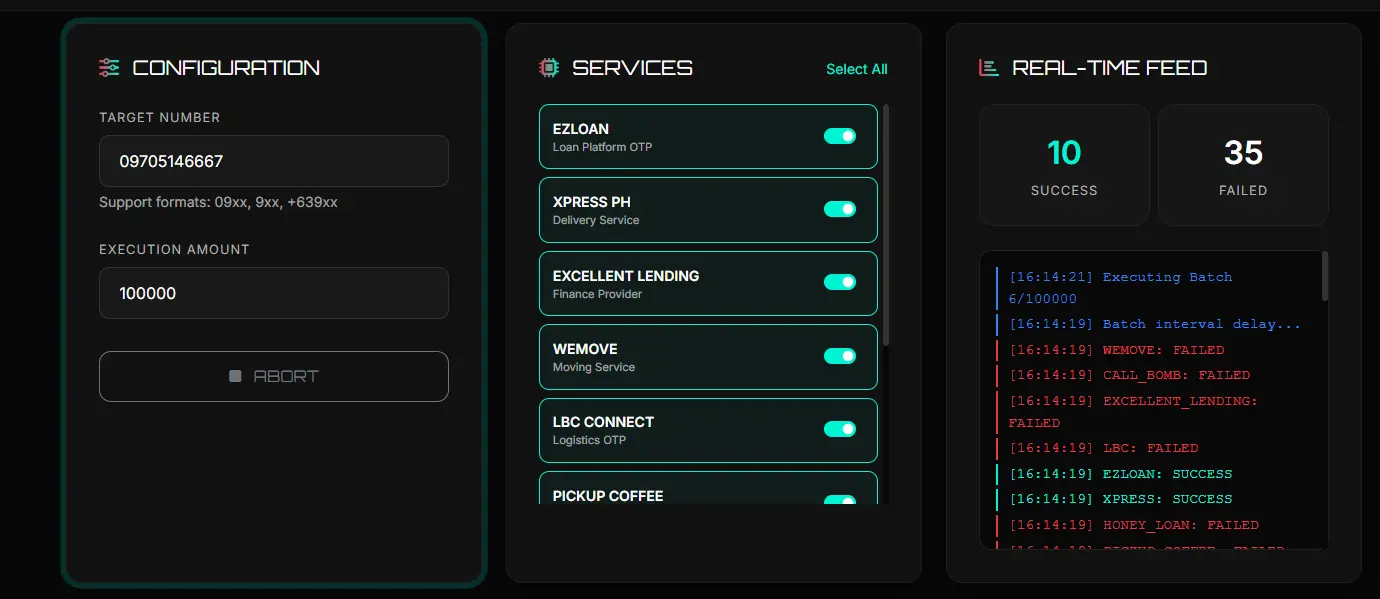Focus the Execution Amount input field
Screen dimensions: 1380x599
coord(274,293)
